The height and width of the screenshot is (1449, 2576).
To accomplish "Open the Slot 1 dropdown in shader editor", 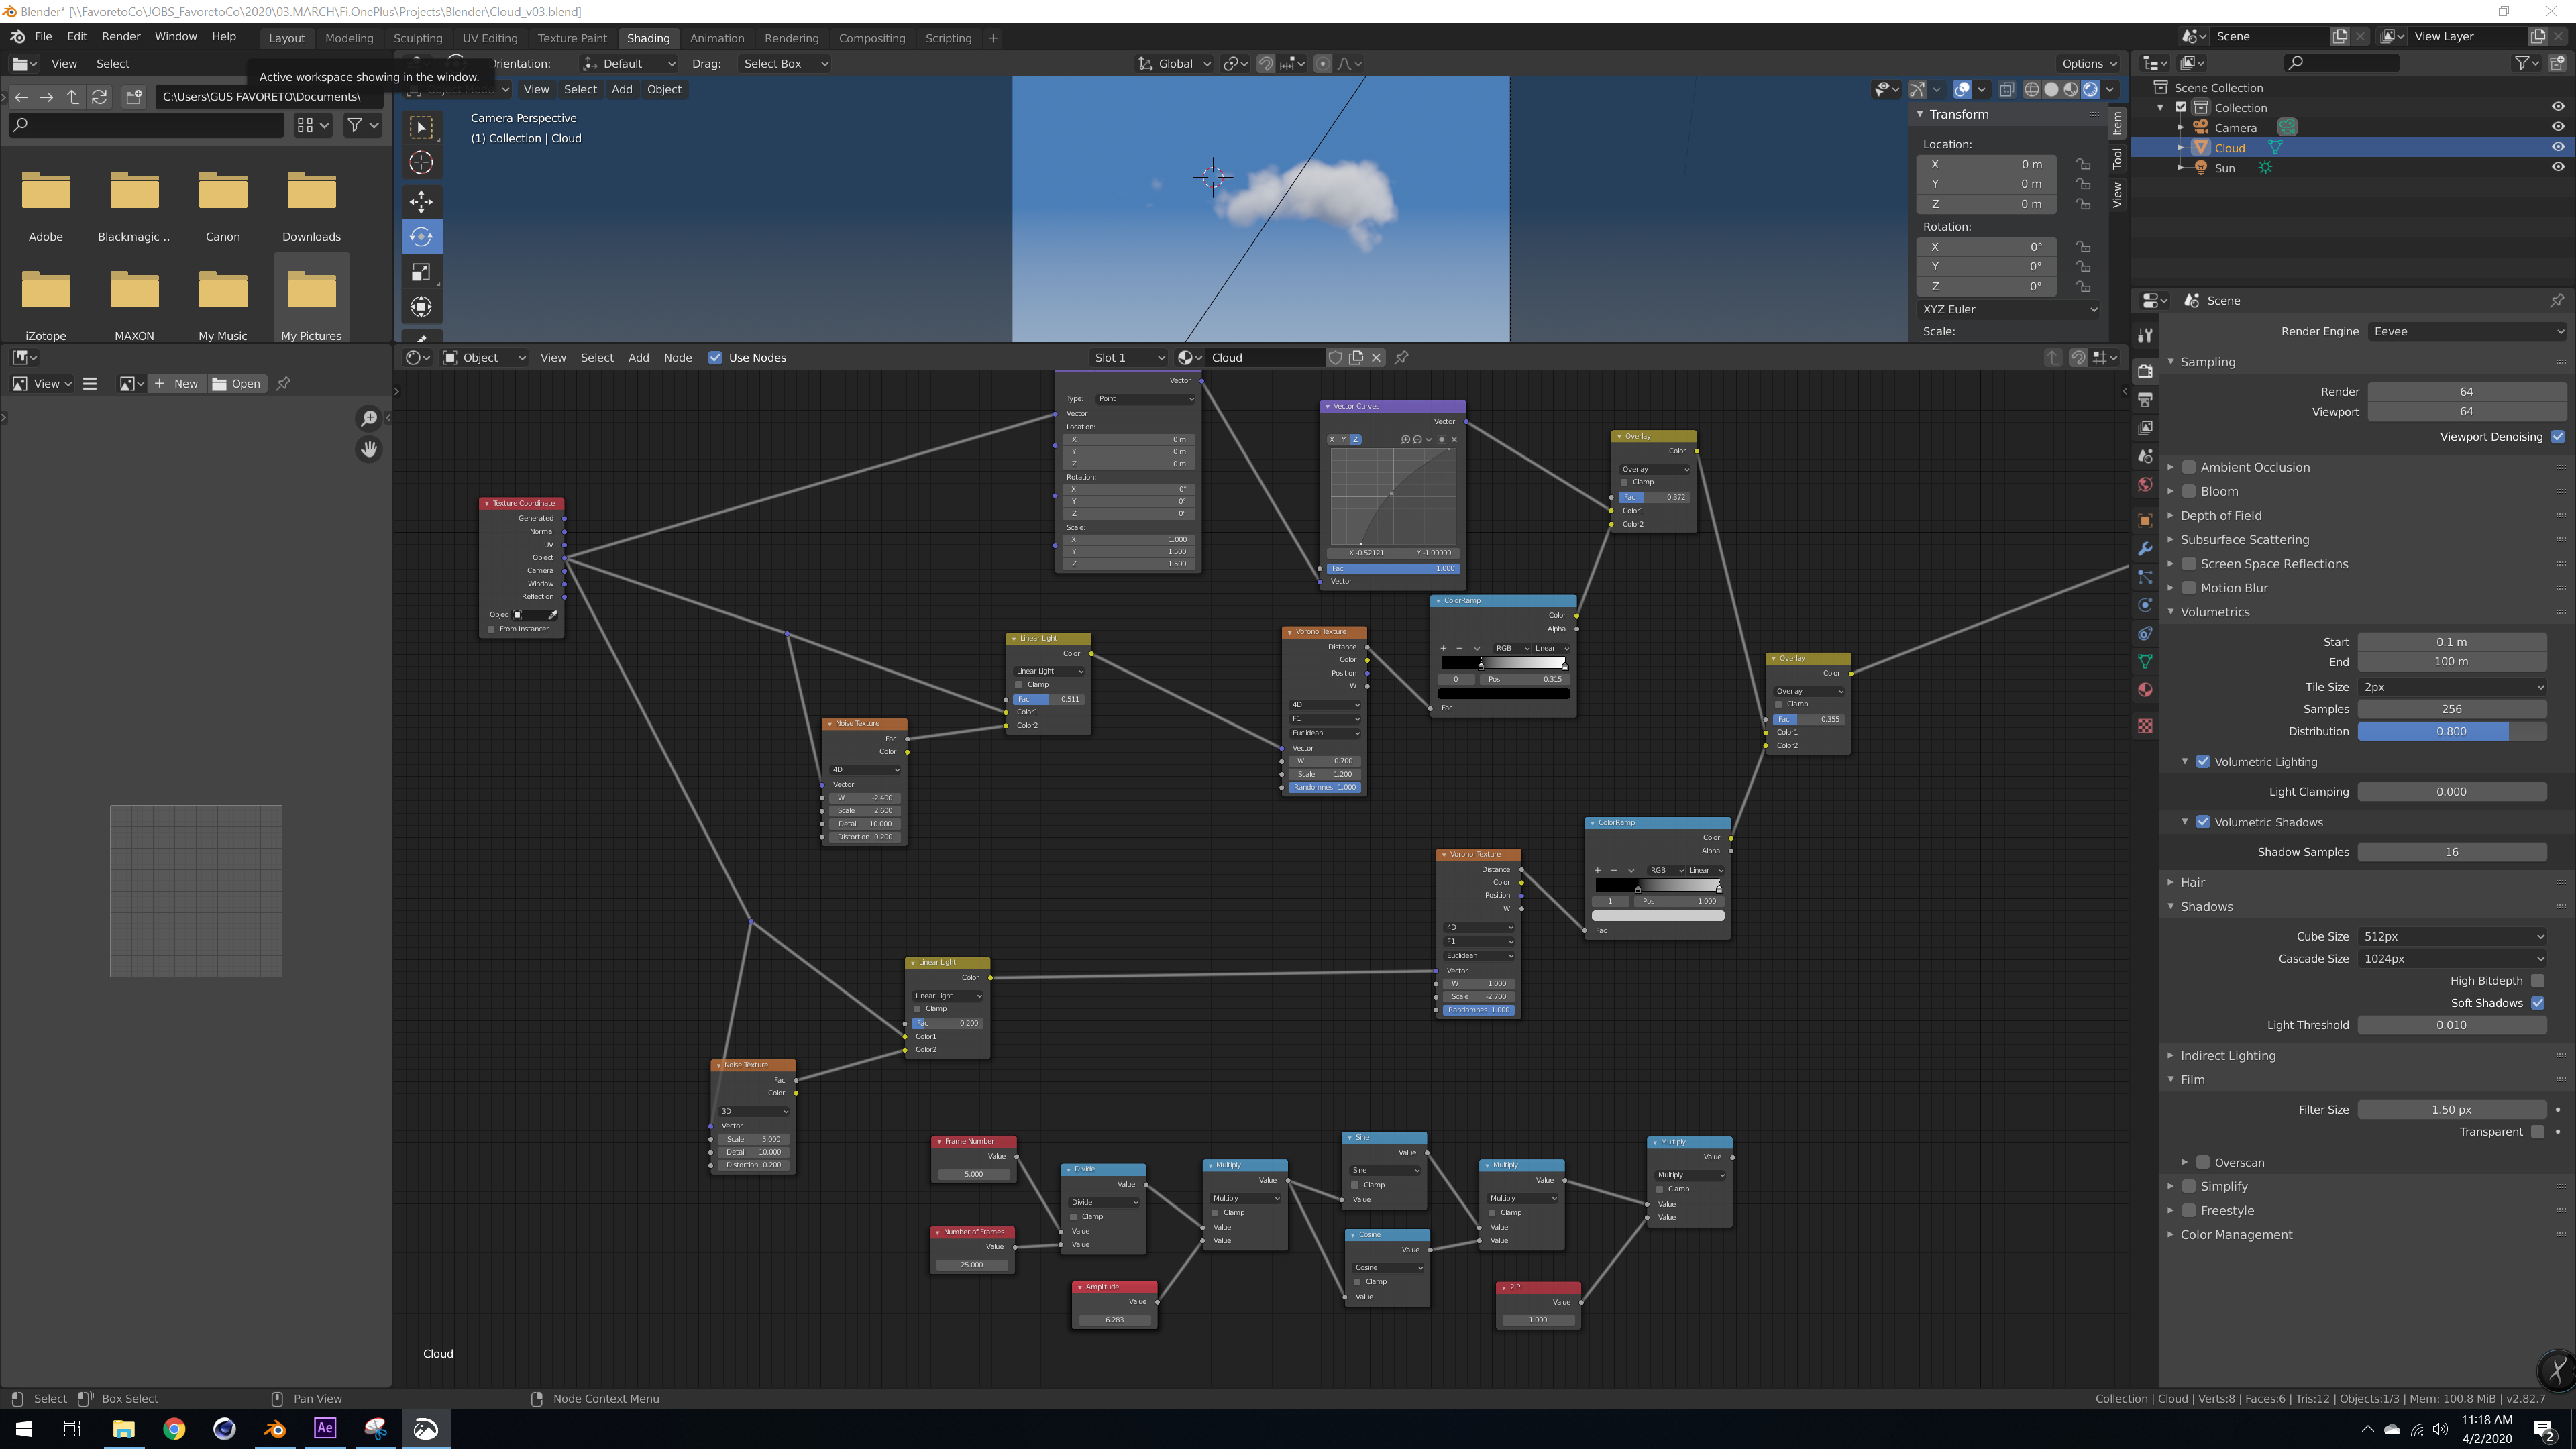I will (x=1128, y=357).
